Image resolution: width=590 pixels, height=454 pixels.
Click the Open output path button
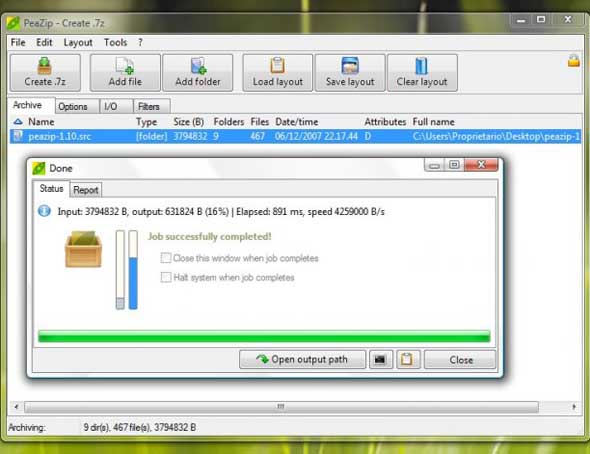coord(302,360)
